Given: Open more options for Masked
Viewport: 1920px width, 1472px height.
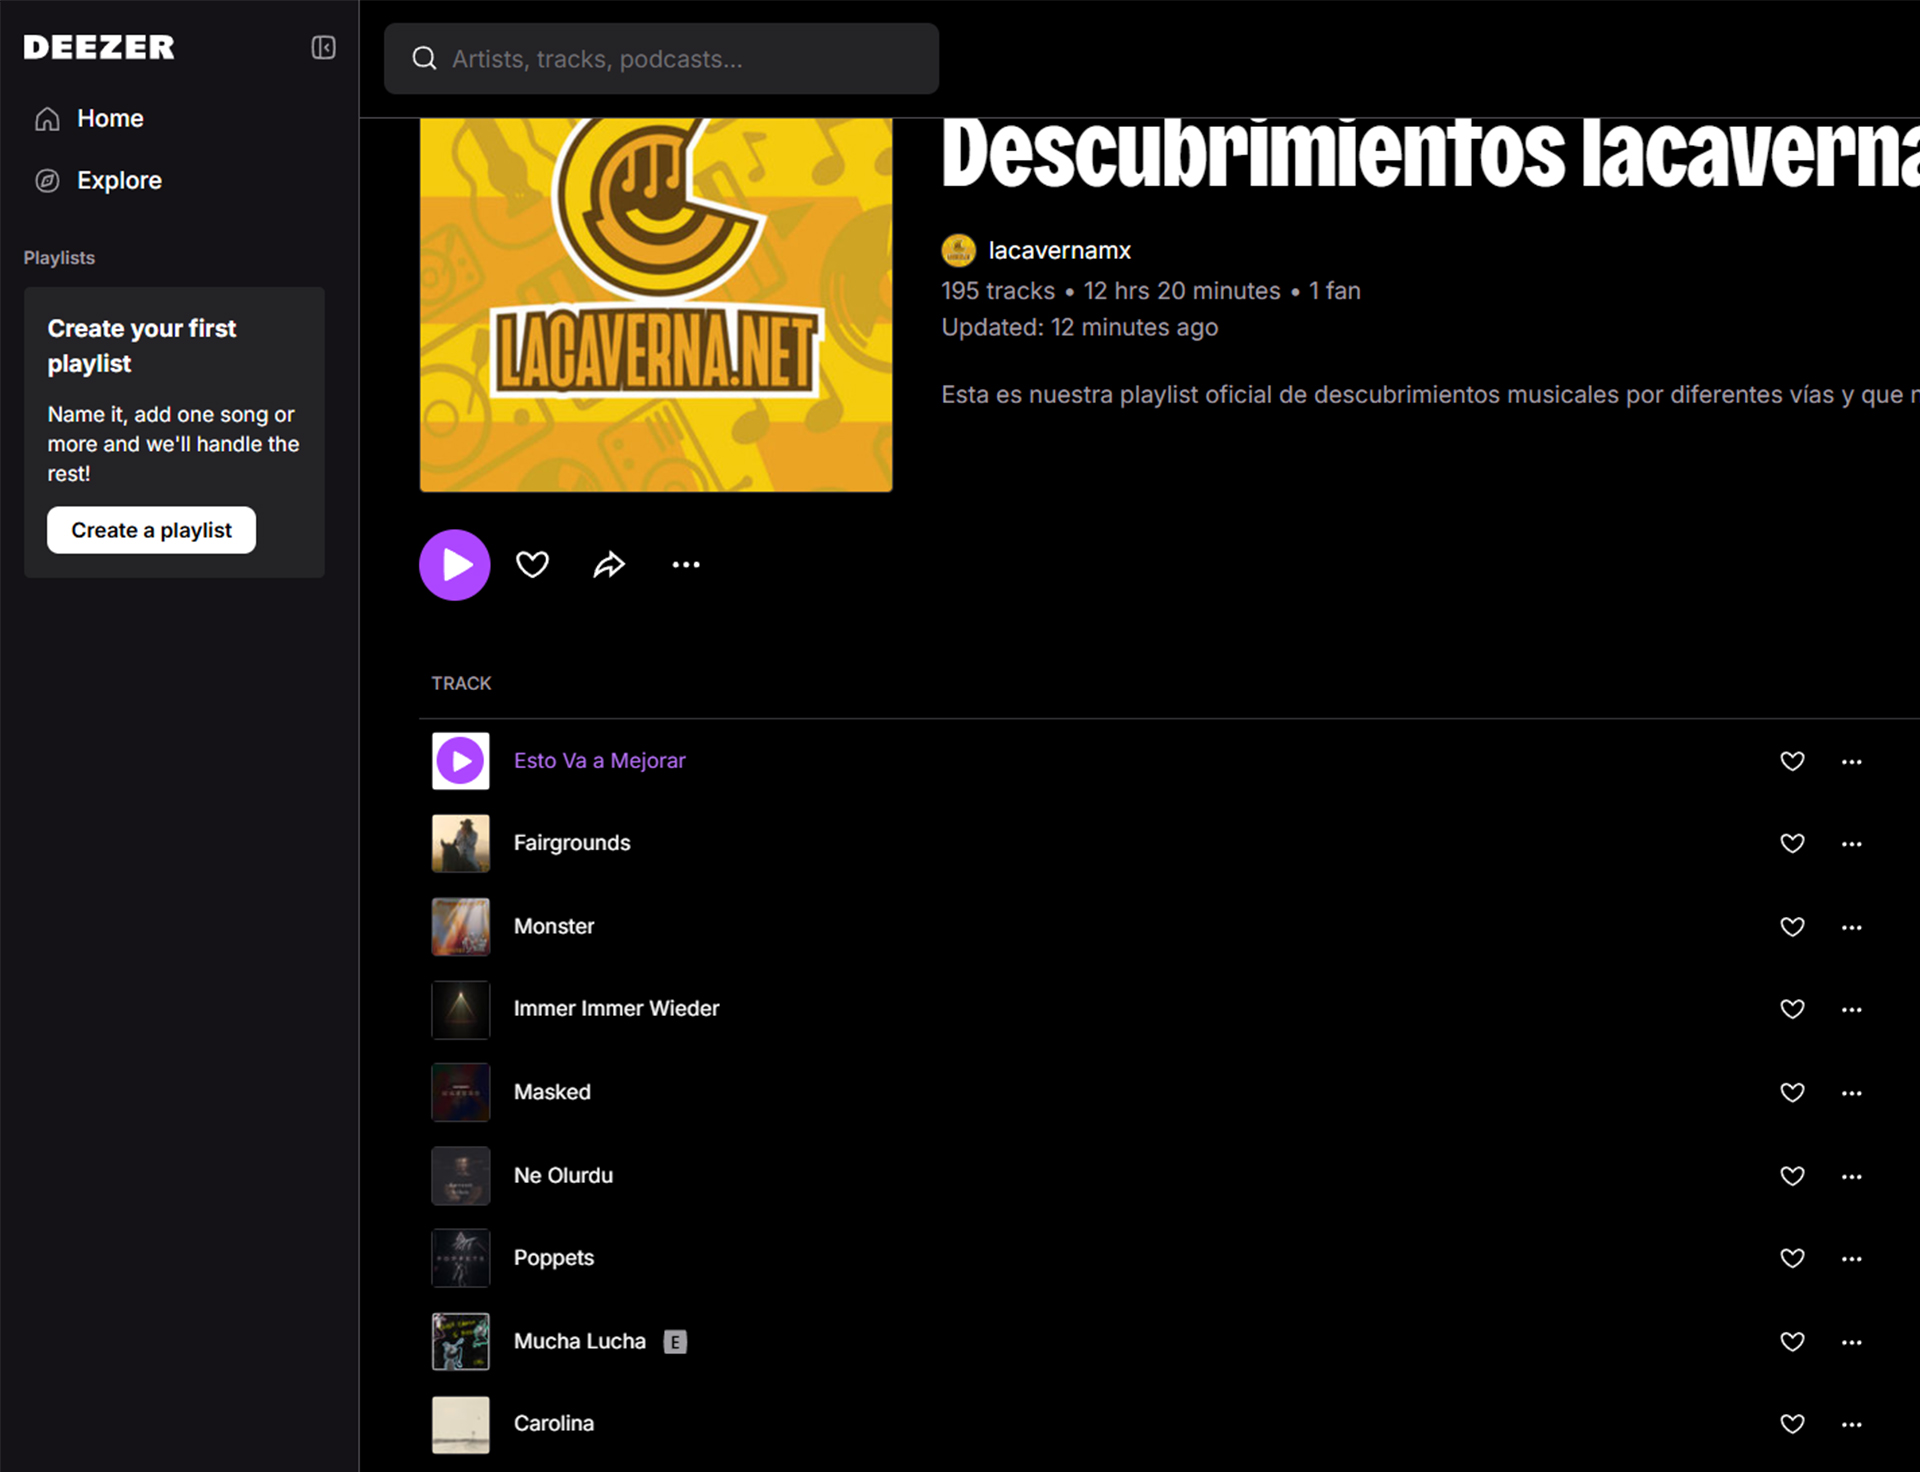Looking at the screenshot, I should point(1852,1093).
